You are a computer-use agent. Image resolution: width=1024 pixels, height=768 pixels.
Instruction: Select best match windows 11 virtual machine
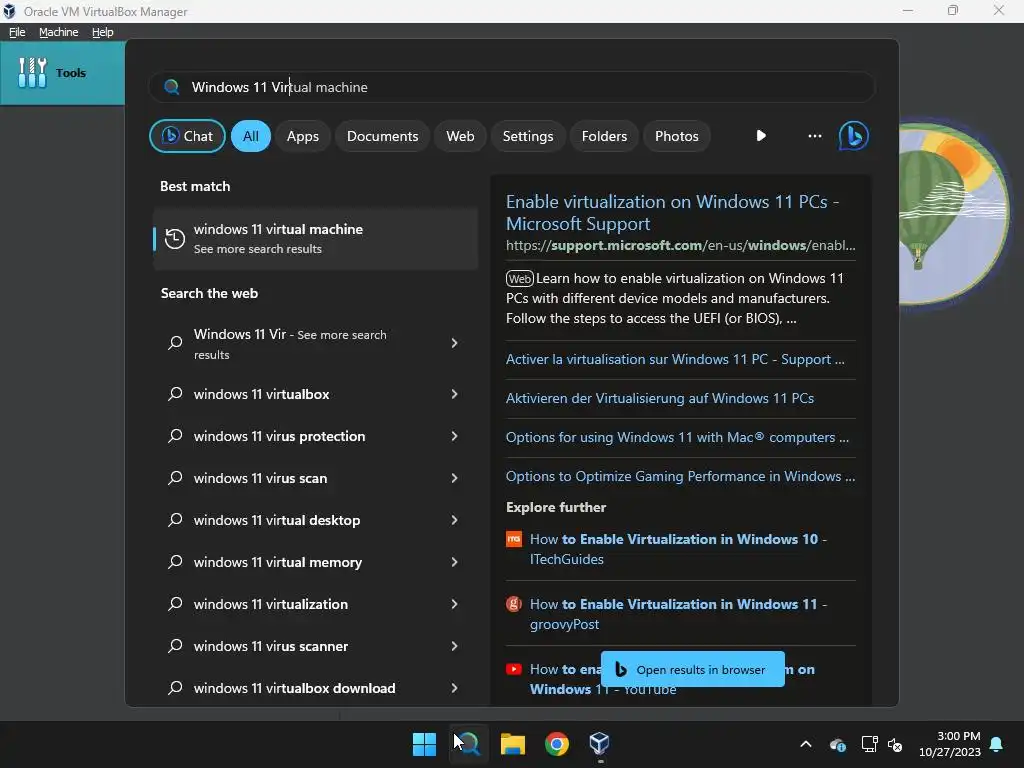pyautogui.click(x=315, y=238)
